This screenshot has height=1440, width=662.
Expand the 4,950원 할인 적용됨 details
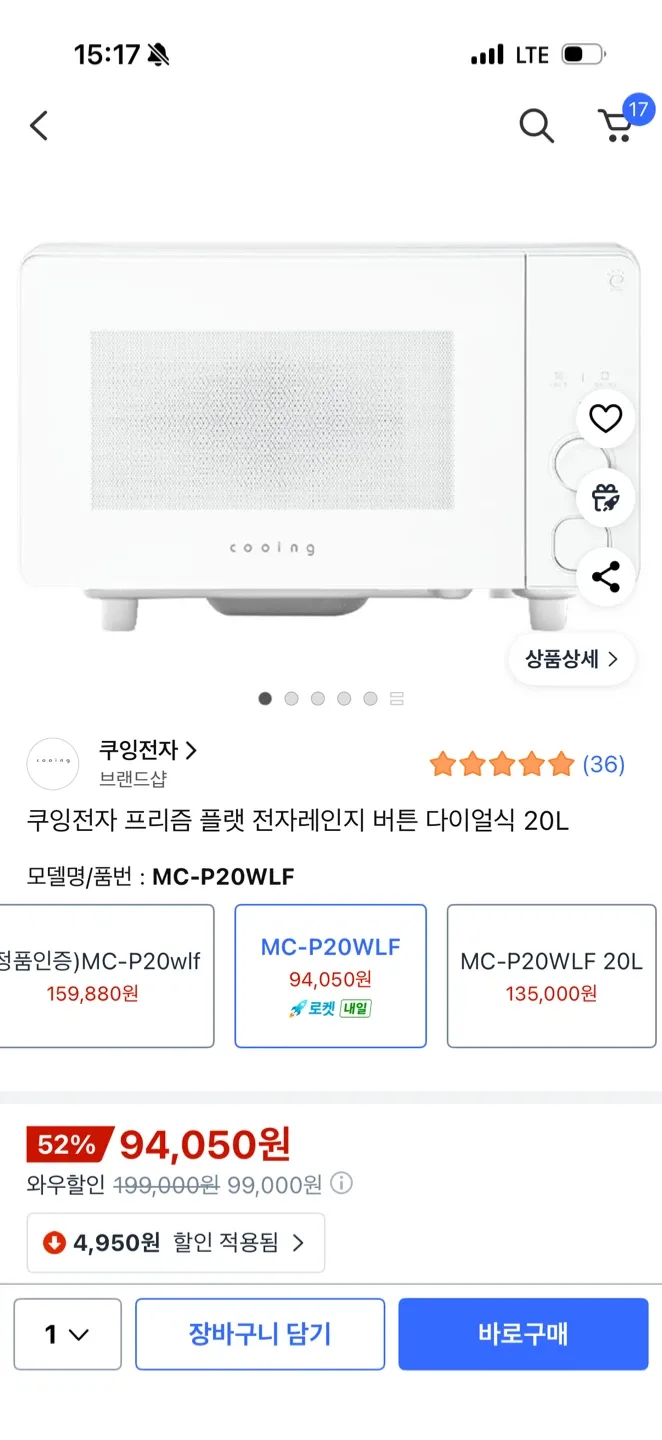pyautogui.click(x=176, y=1243)
